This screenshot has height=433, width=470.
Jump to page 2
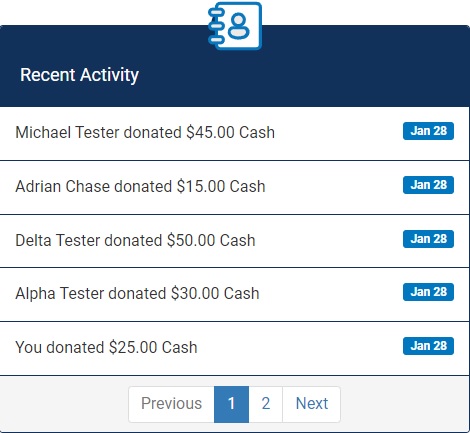[266, 404]
